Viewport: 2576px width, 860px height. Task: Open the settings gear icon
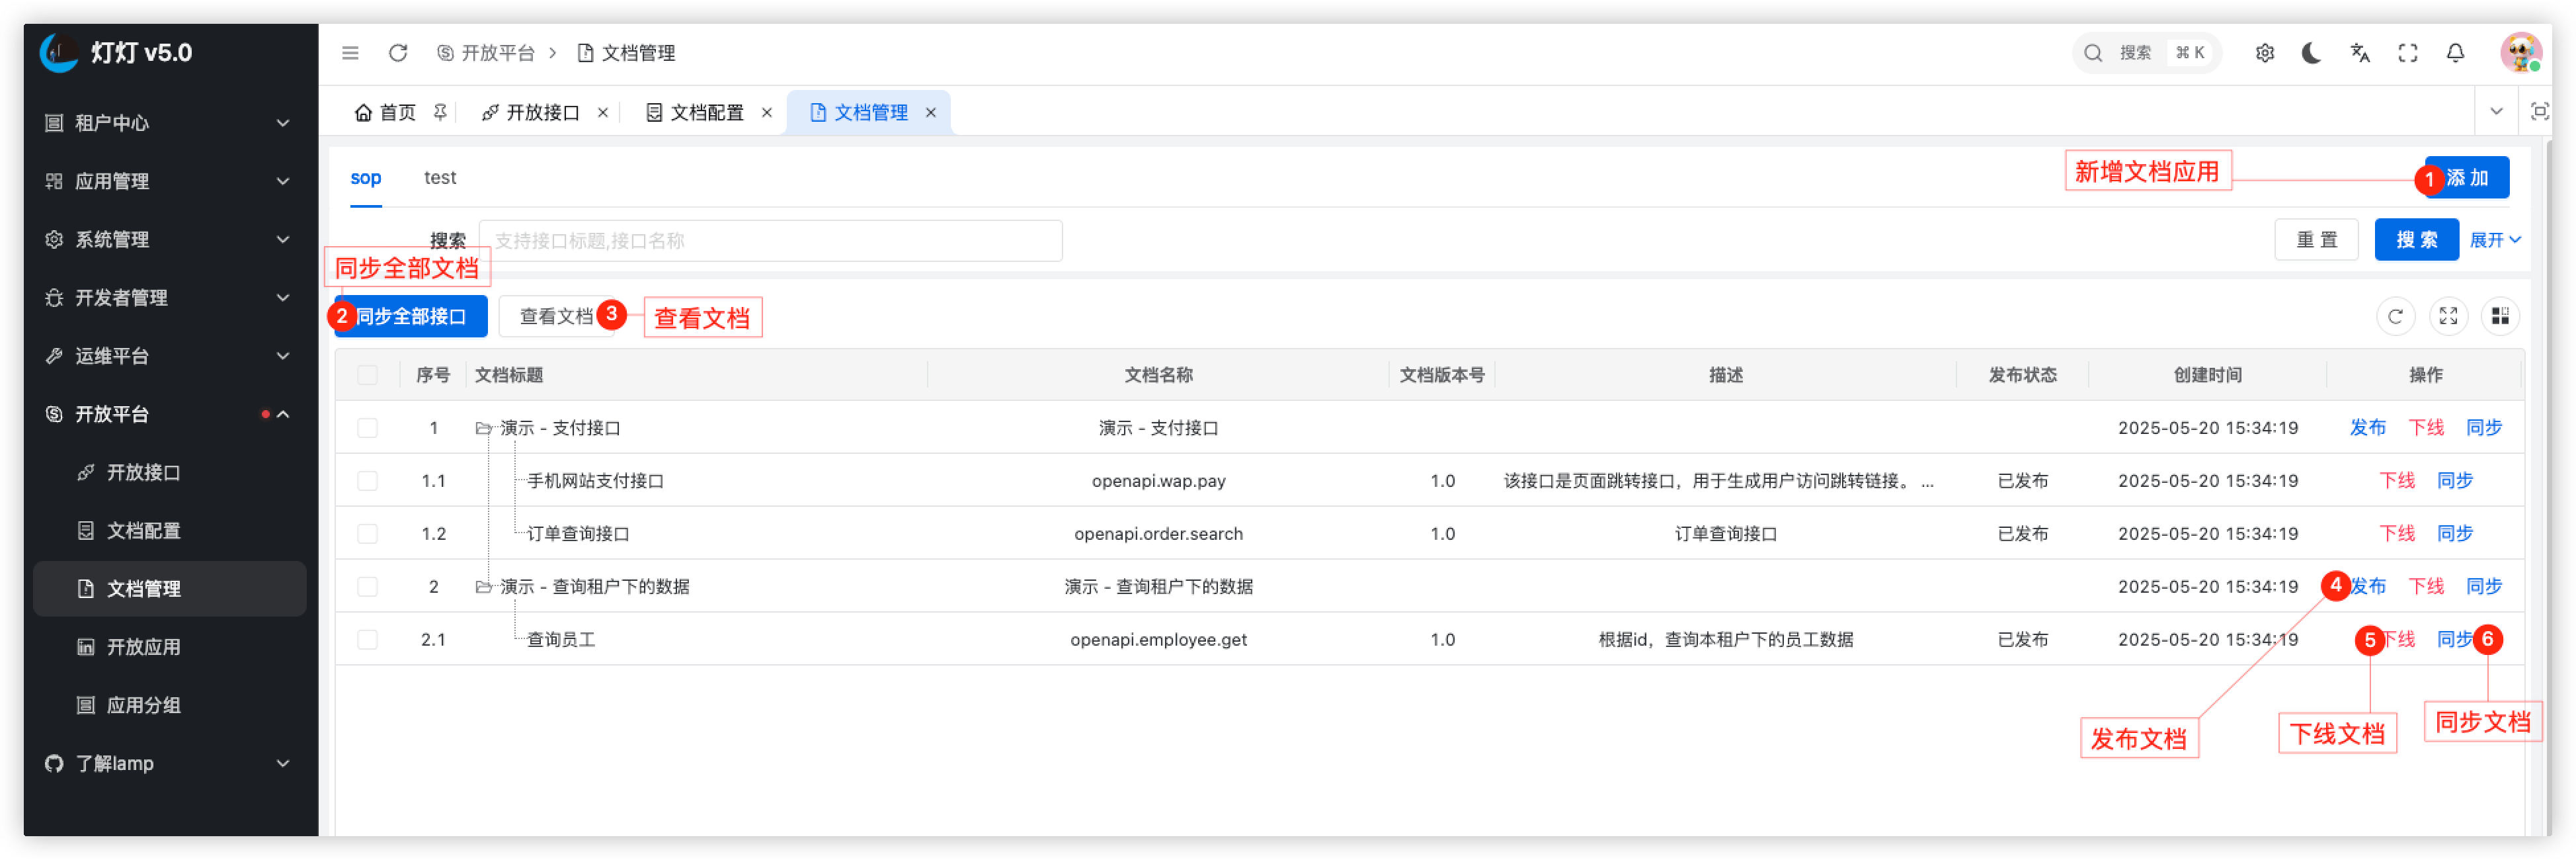2265,53
